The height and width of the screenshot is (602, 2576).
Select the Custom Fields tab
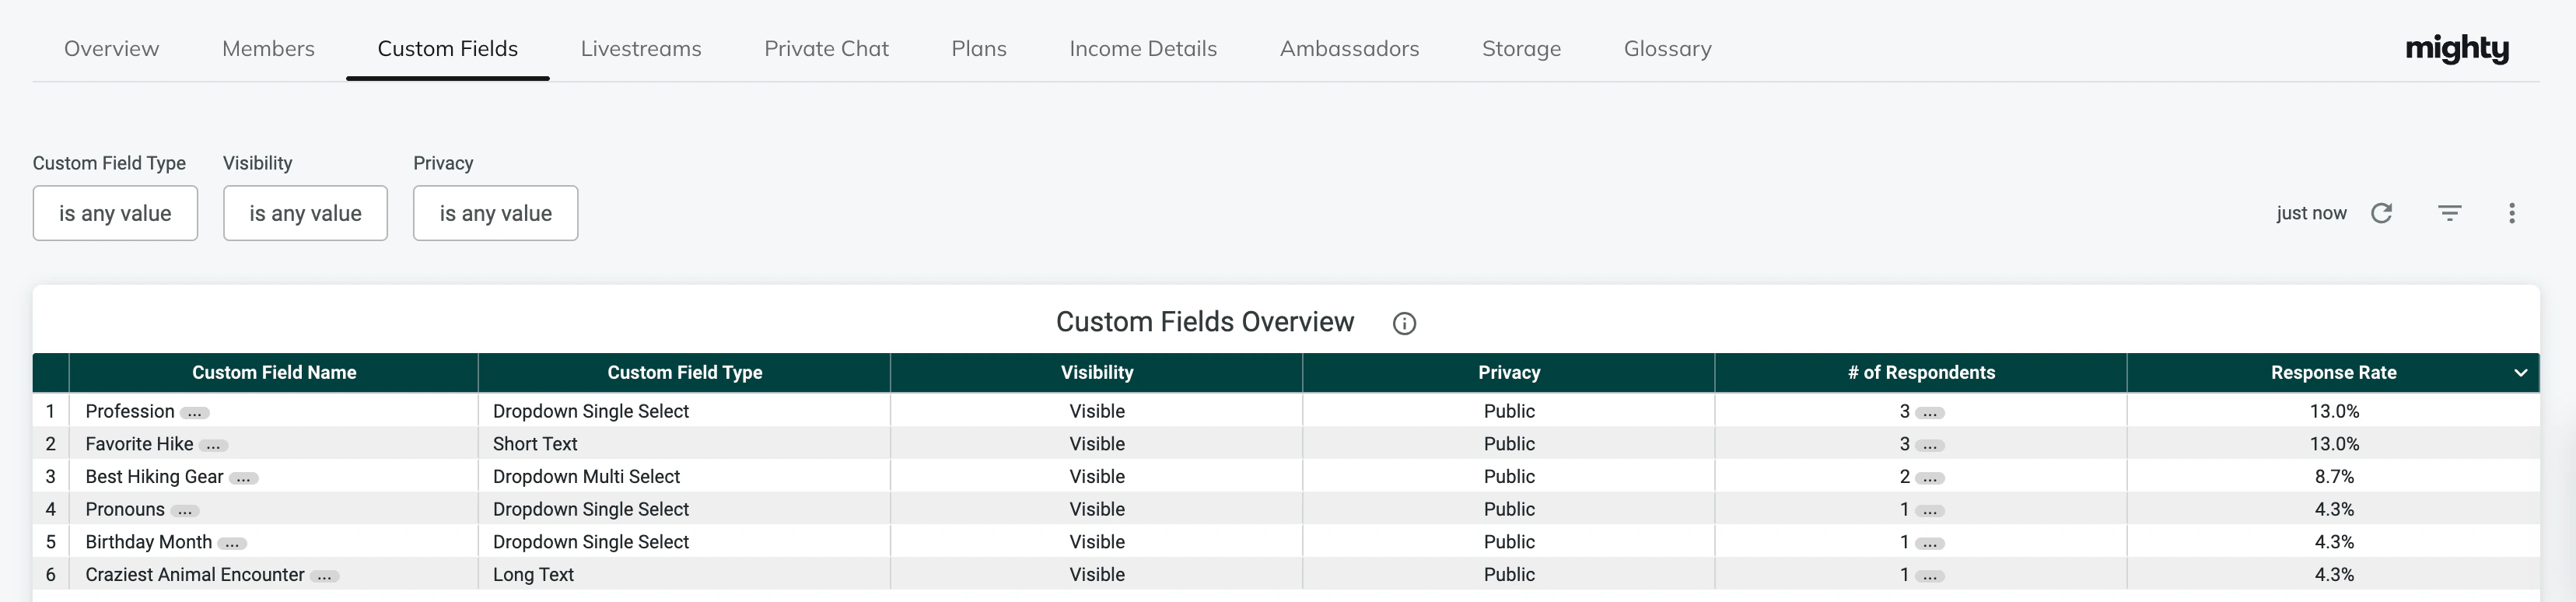pyautogui.click(x=447, y=49)
